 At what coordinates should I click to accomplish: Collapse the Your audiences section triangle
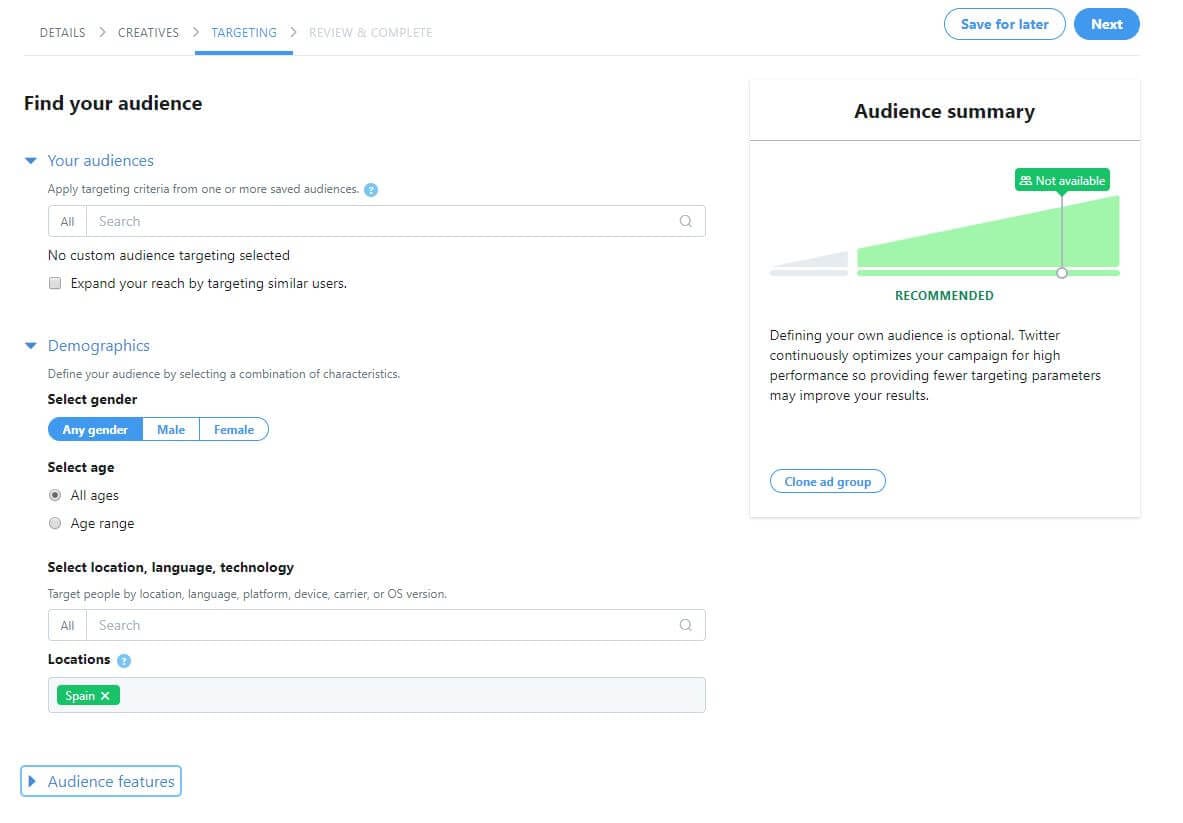31,160
